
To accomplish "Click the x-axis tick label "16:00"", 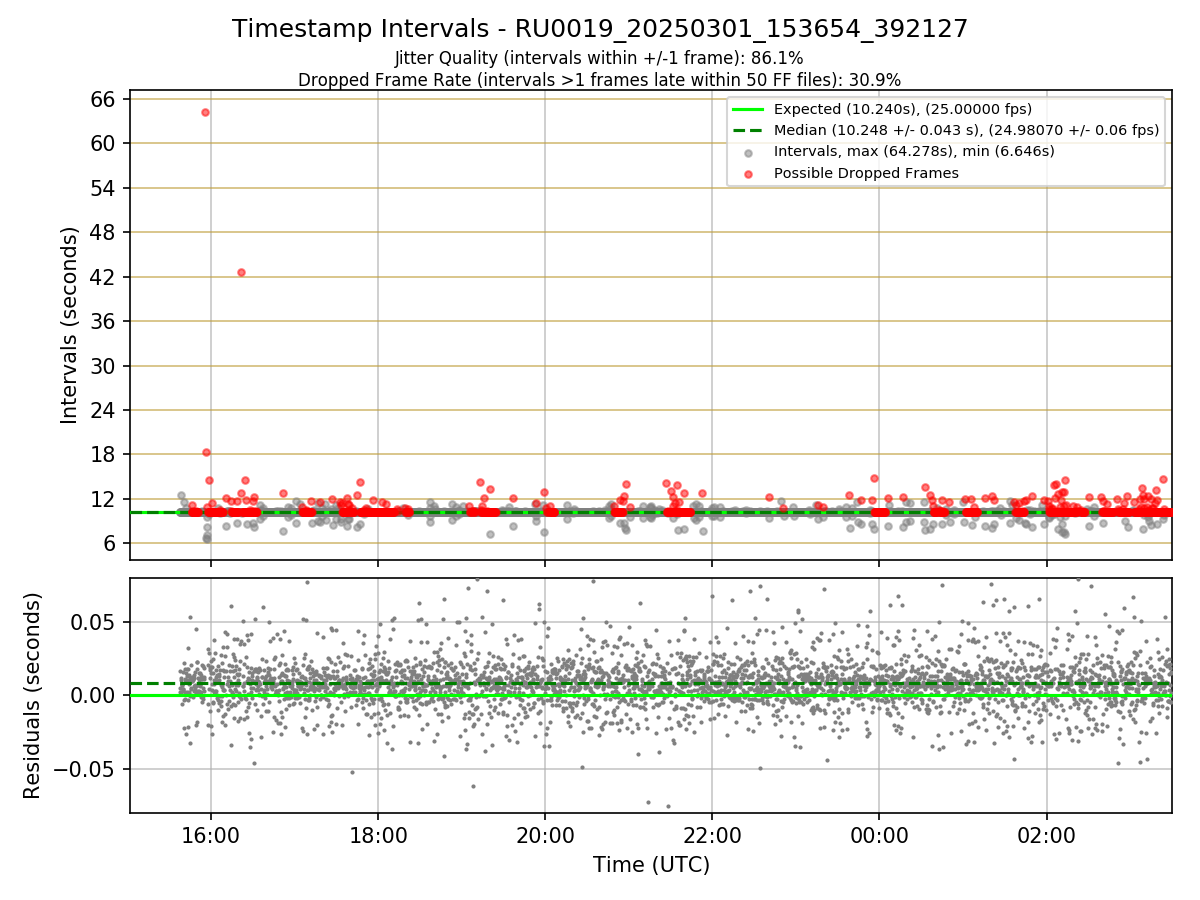I will pyautogui.click(x=210, y=835).
